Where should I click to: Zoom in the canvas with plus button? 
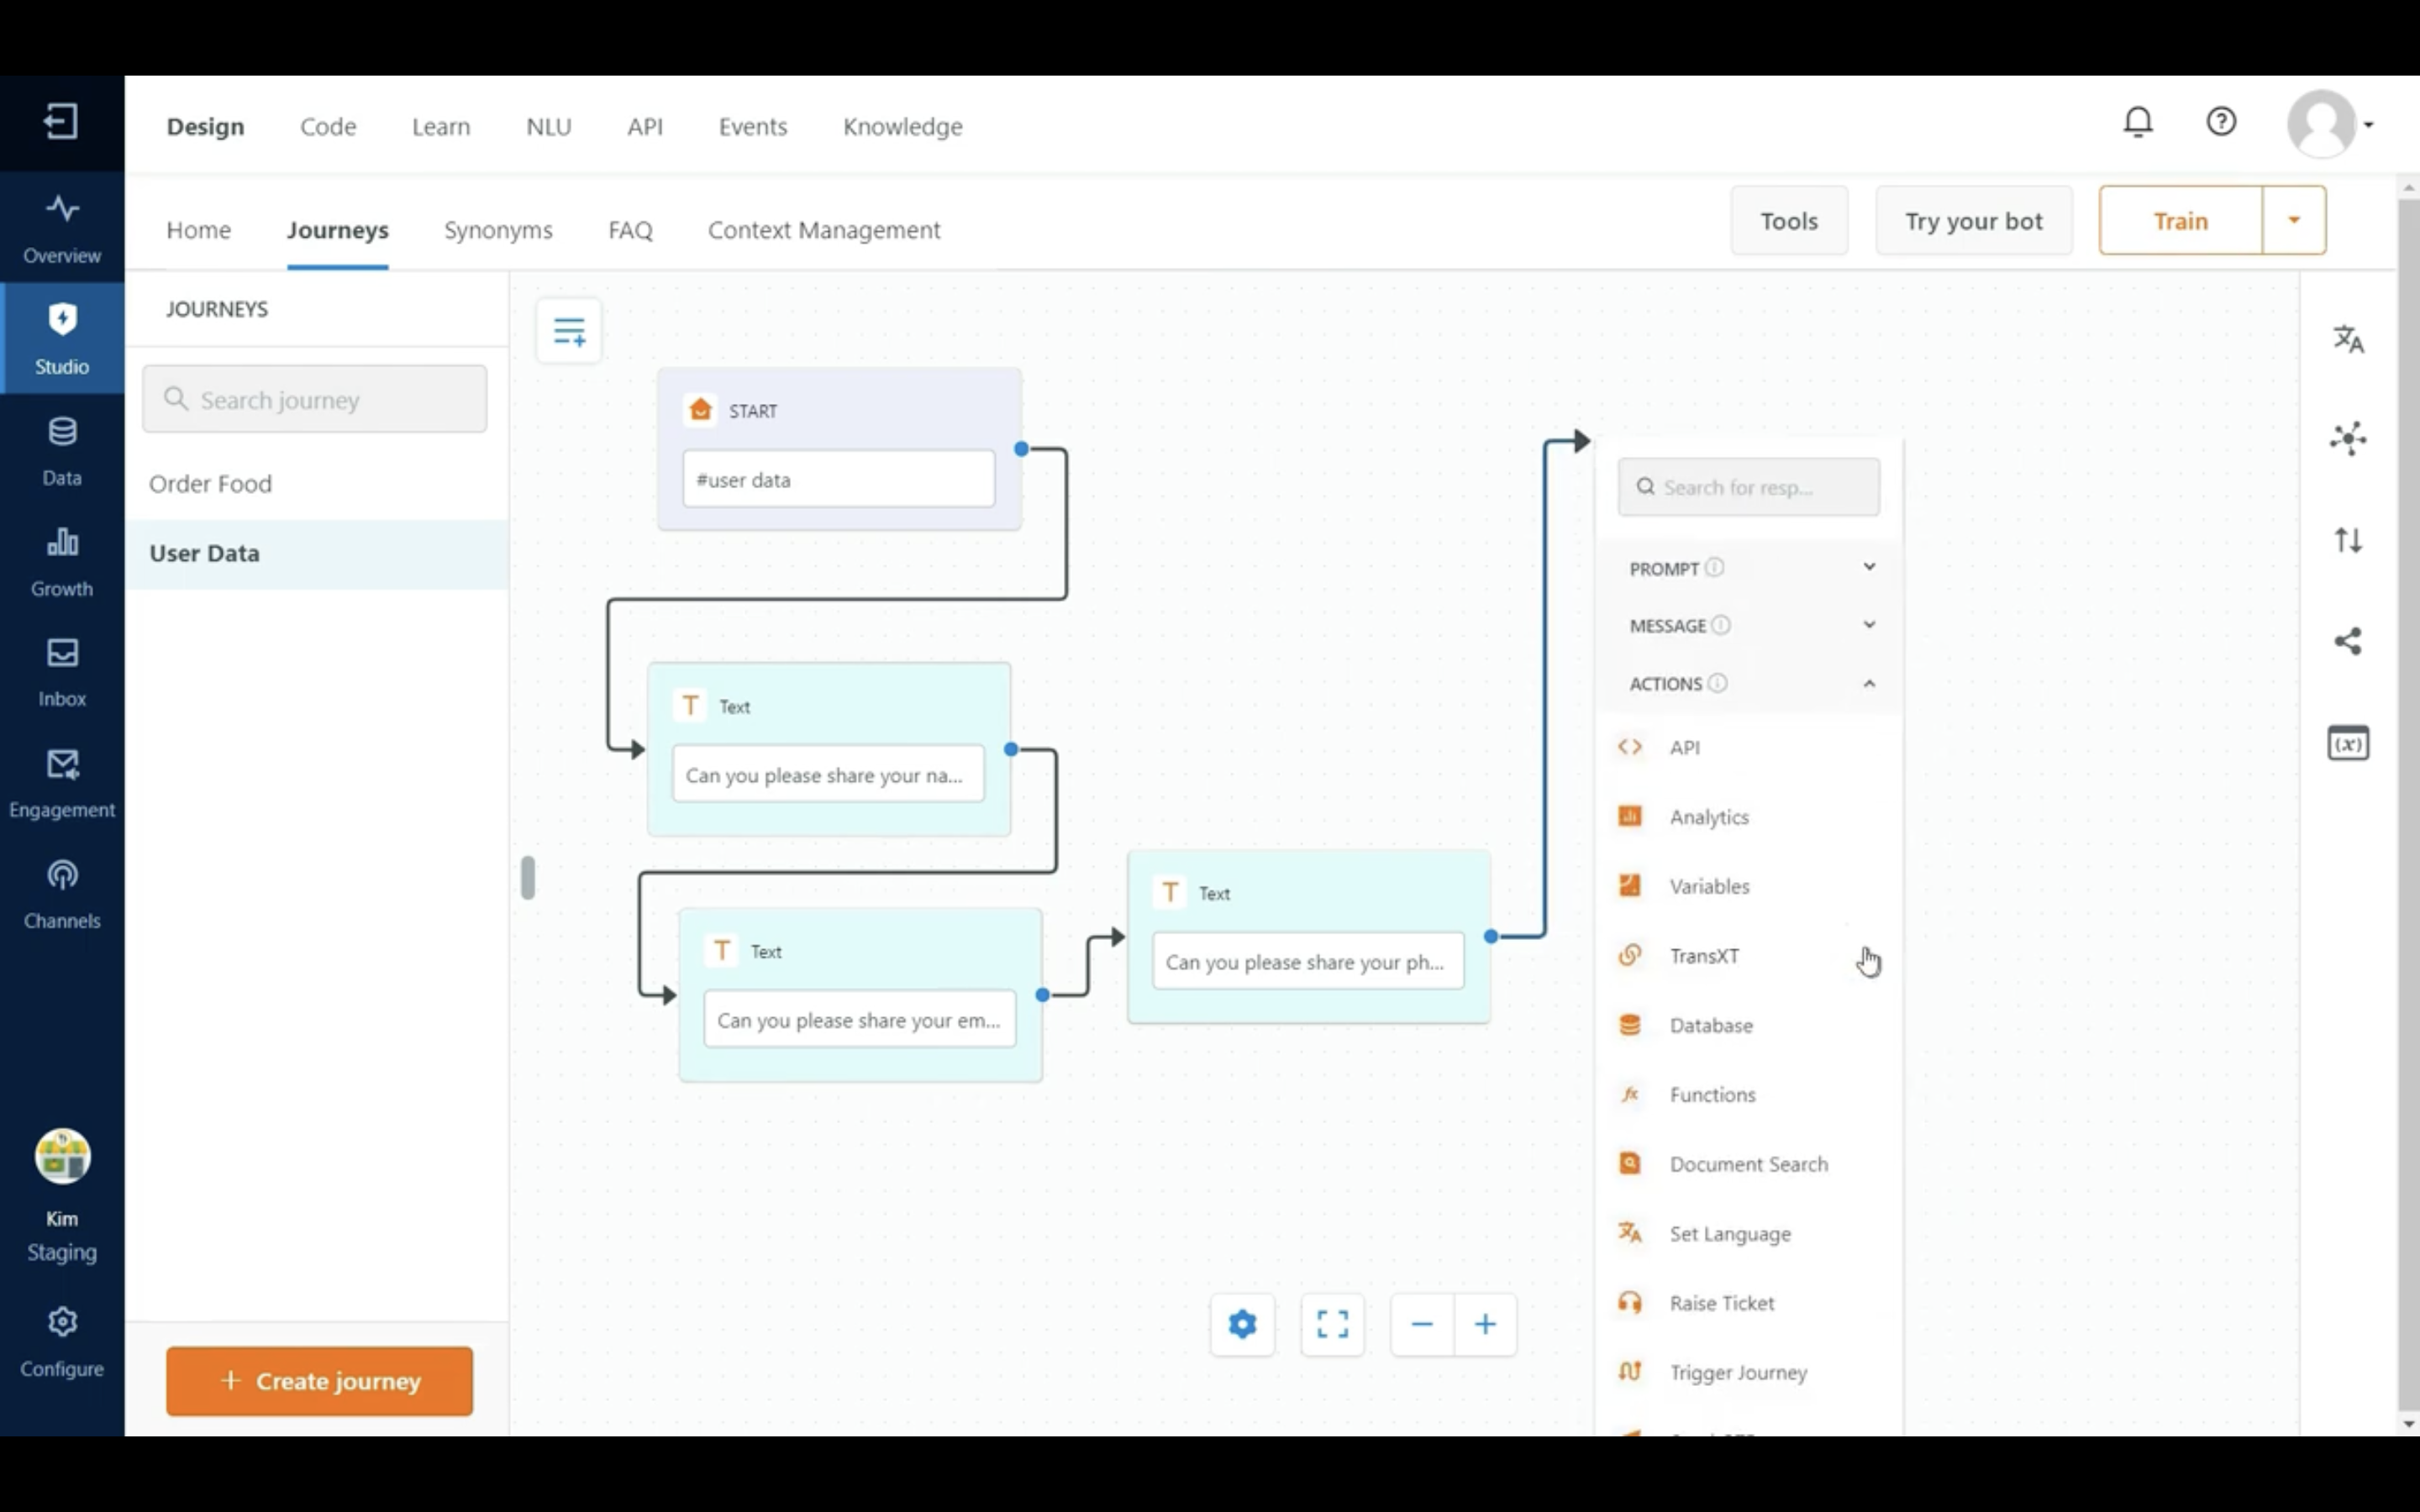(1485, 1324)
